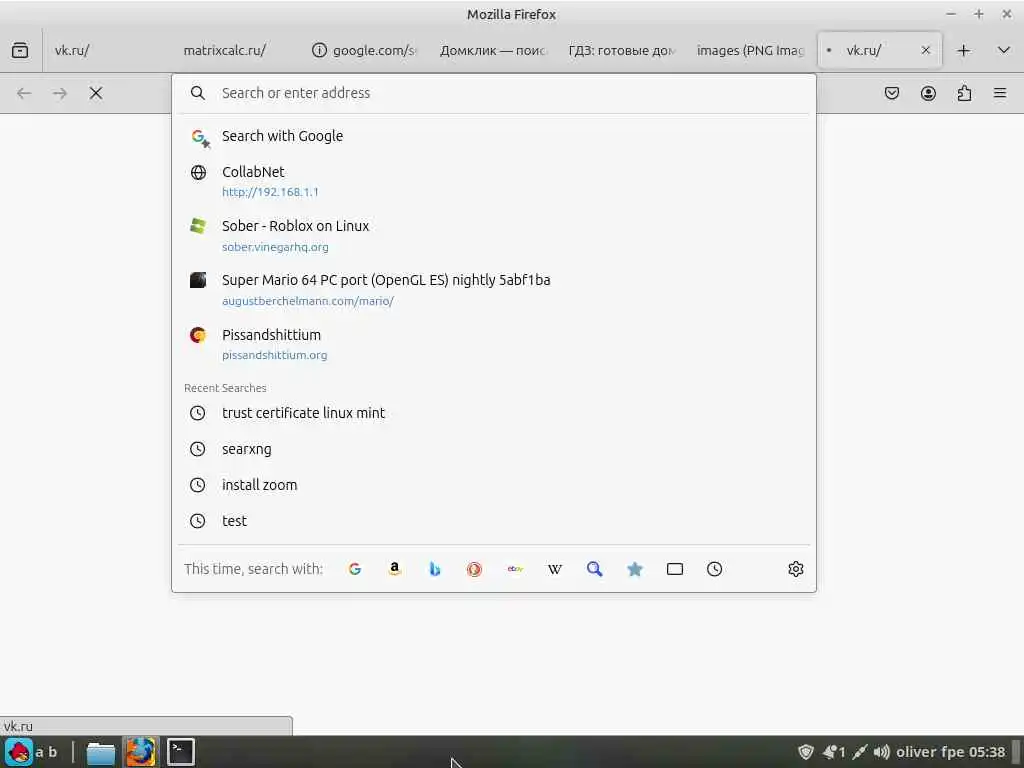Viewport: 1024px width, 768px height.
Task: Switch to the google.com tab
Action: 364,50
